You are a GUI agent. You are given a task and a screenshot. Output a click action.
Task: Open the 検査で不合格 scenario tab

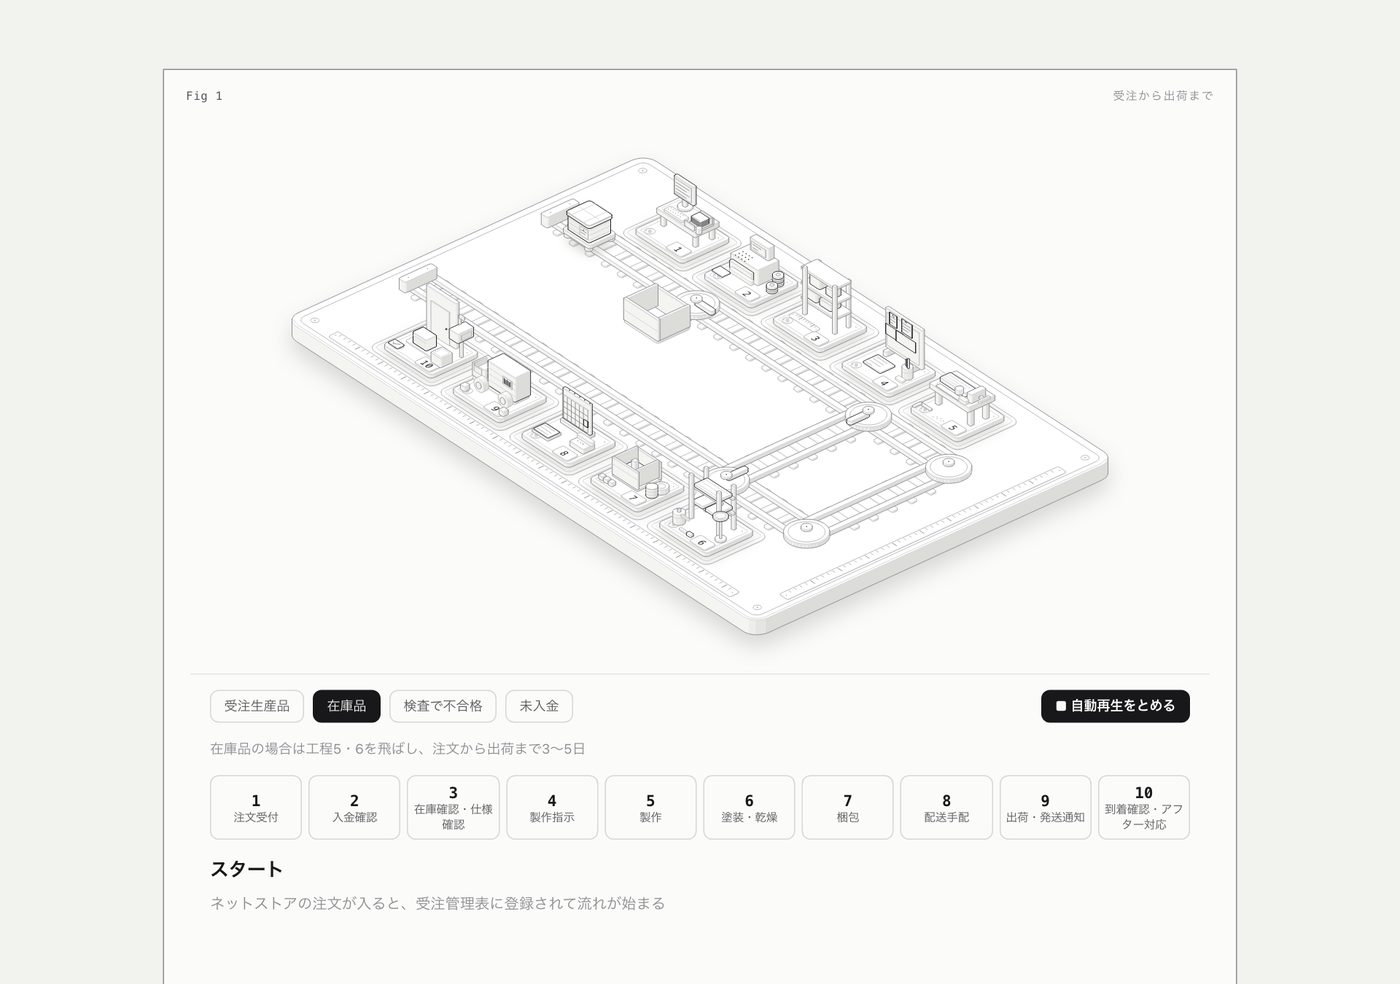point(443,706)
